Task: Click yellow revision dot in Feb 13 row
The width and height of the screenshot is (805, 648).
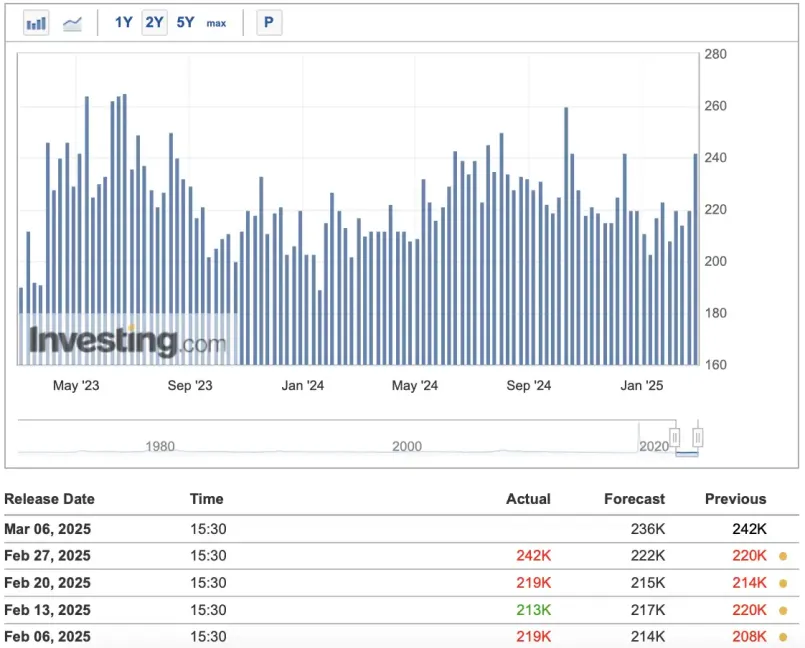Action: point(783,611)
